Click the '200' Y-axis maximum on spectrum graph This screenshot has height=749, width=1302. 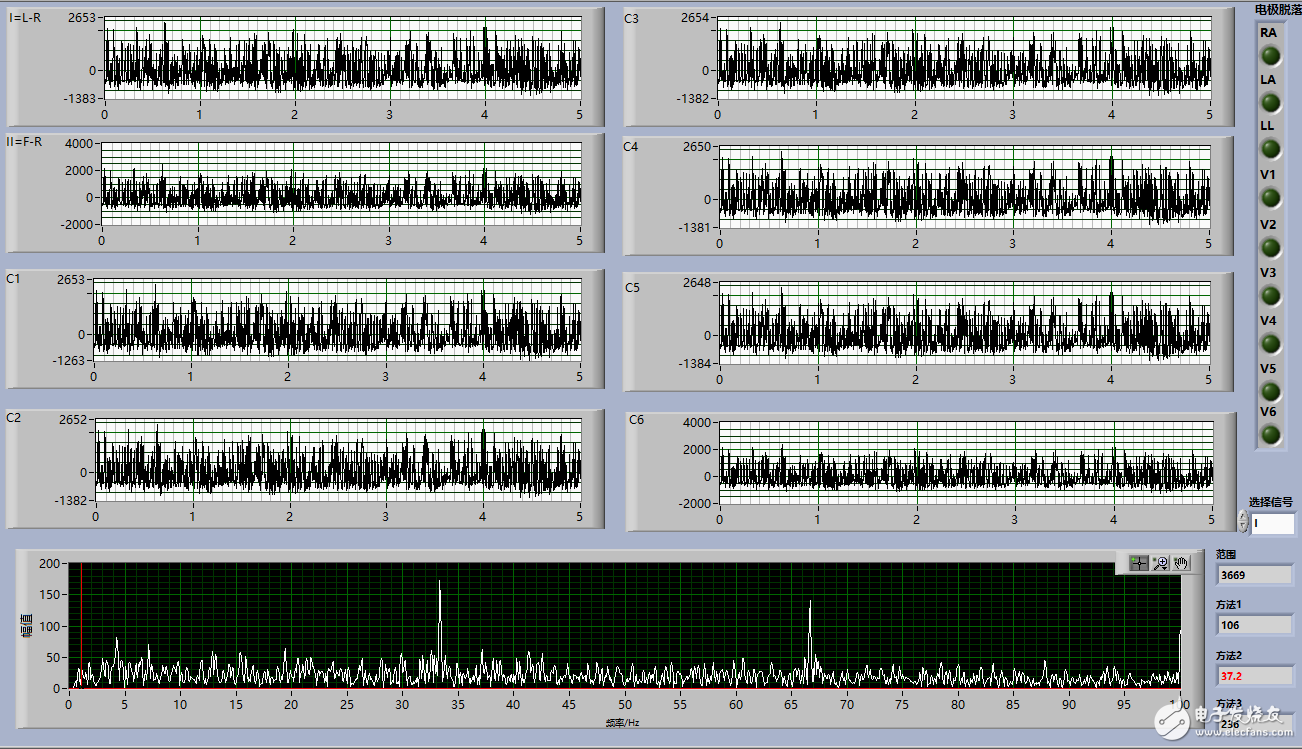pyautogui.click(x=50, y=564)
